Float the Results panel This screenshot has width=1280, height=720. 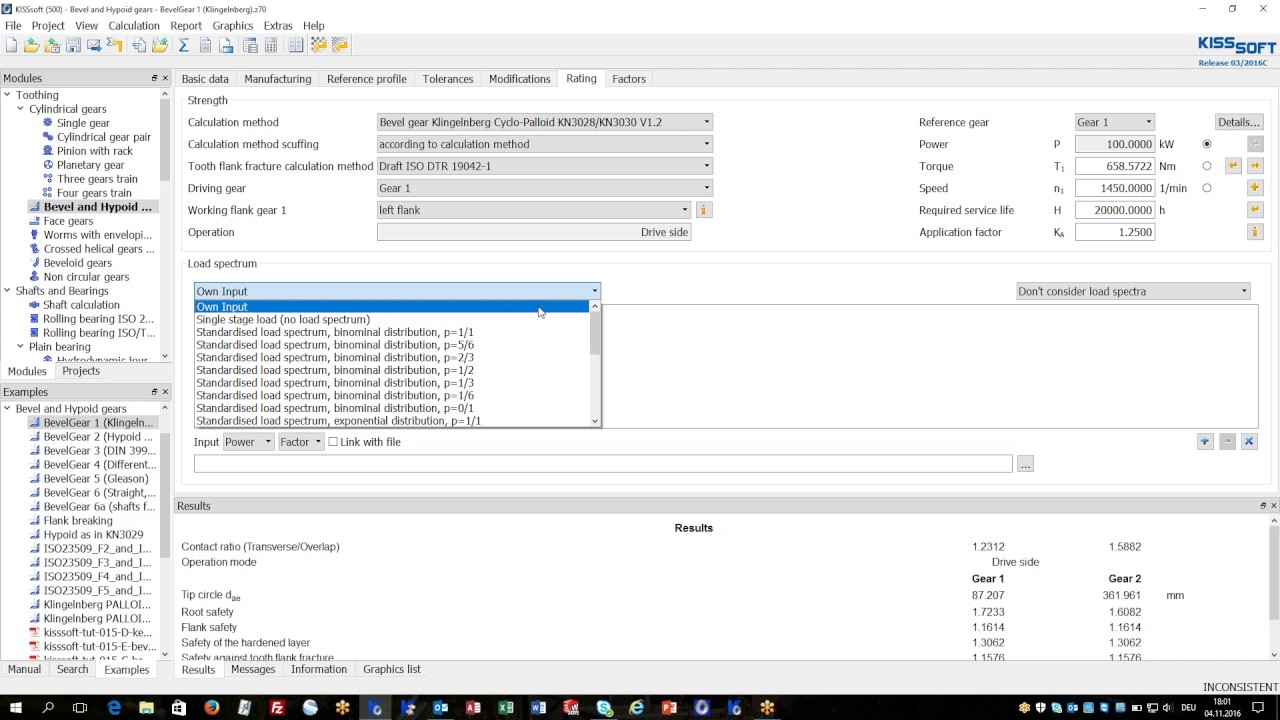[x=1262, y=506]
